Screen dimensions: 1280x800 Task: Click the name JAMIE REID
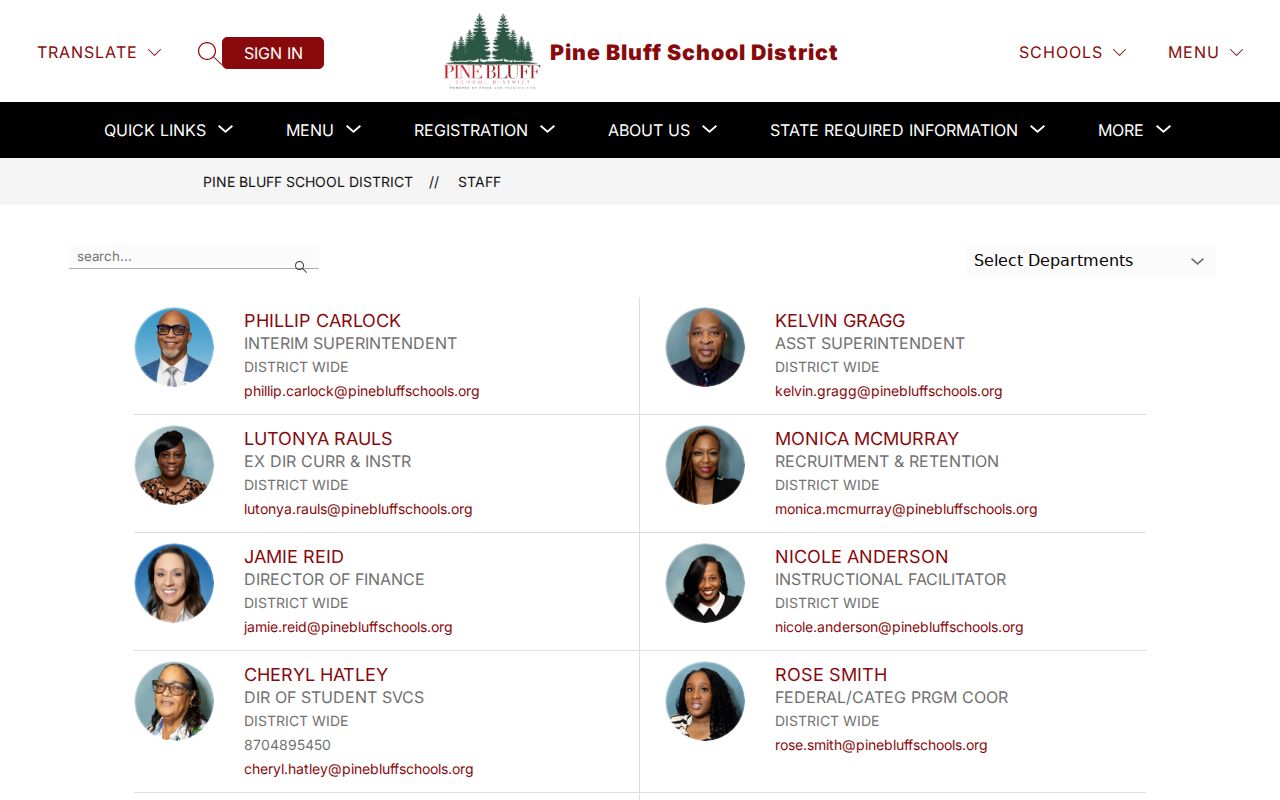tap(294, 557)
